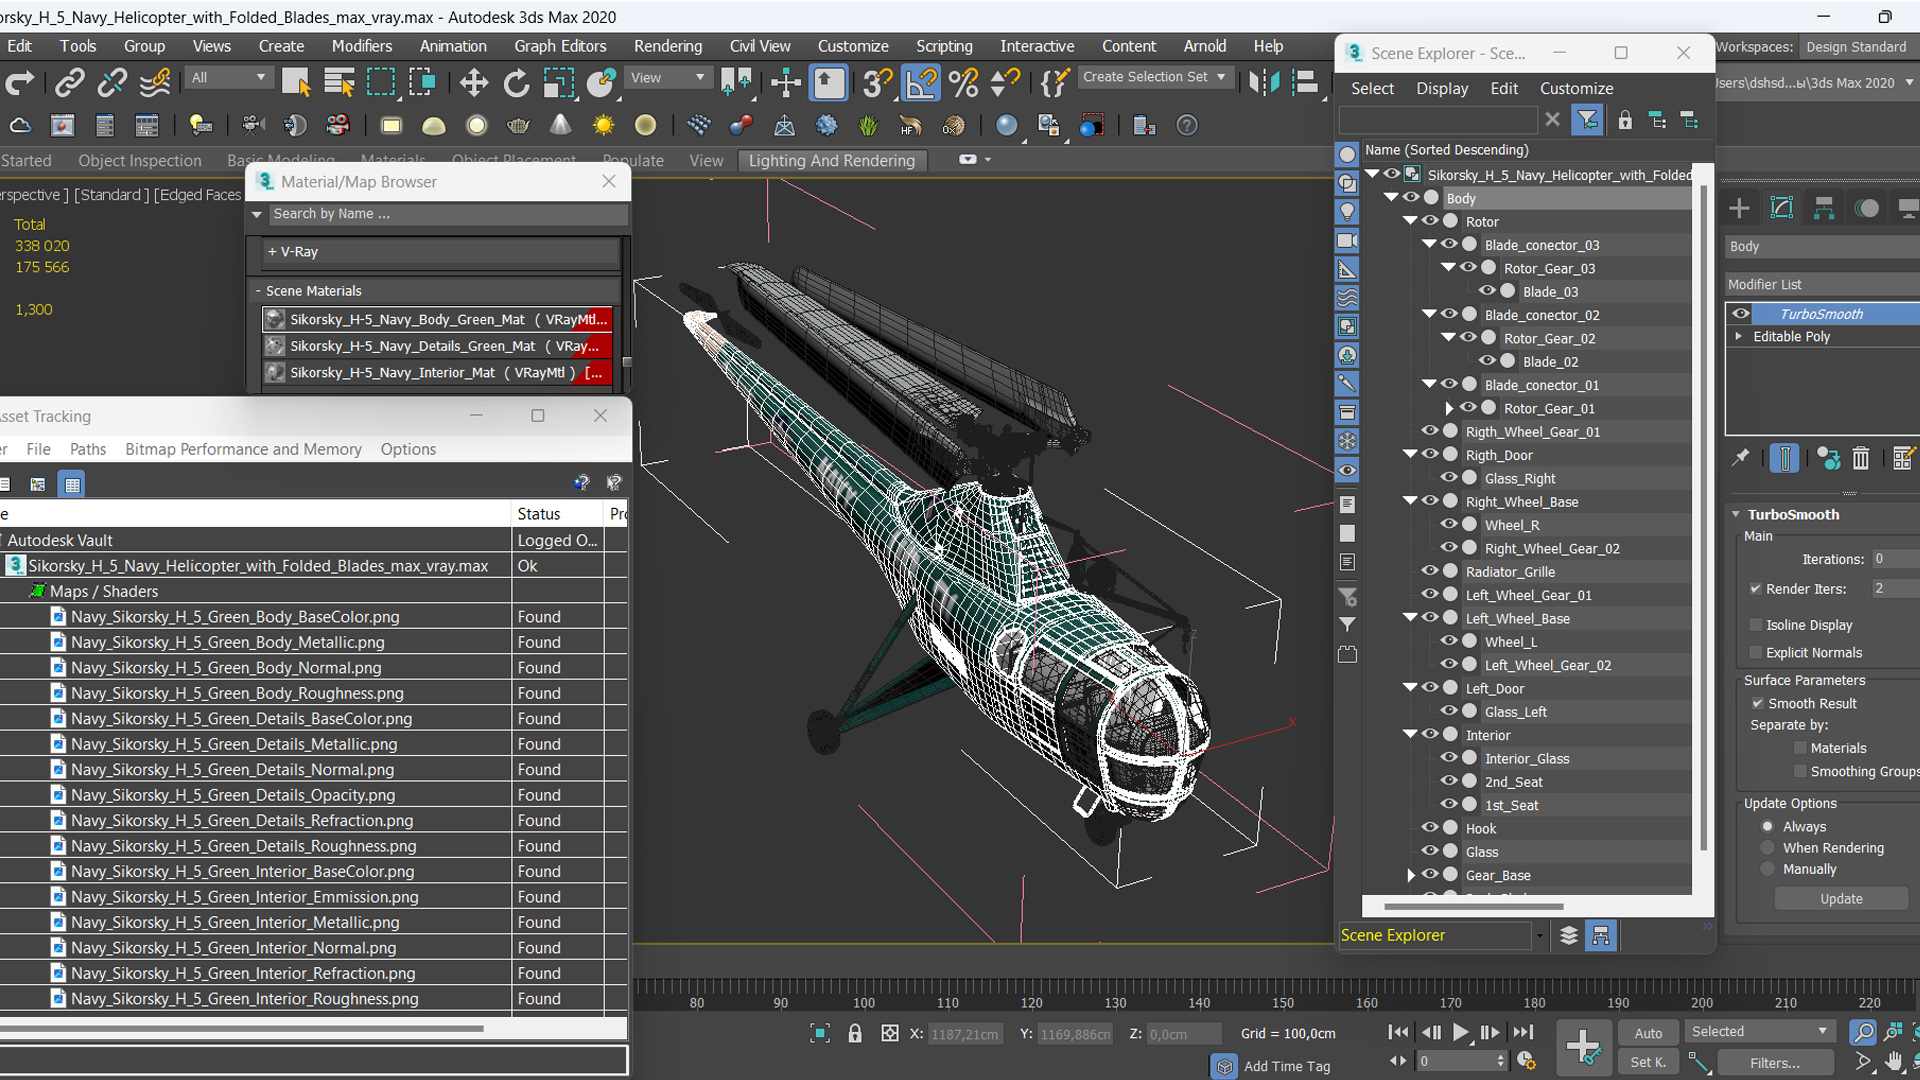Viewport: 1920px width, 1080px height.
Task: Select When Rendering update option
Action: [1768, 848]
